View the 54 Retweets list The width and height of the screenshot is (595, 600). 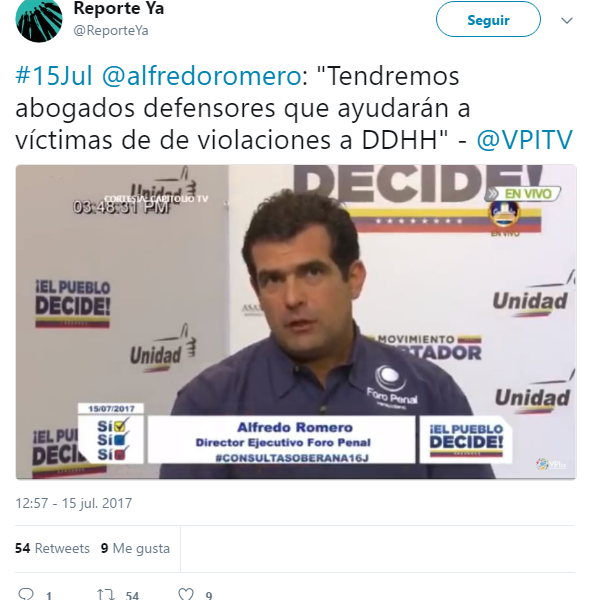click(x=52, y=548)
